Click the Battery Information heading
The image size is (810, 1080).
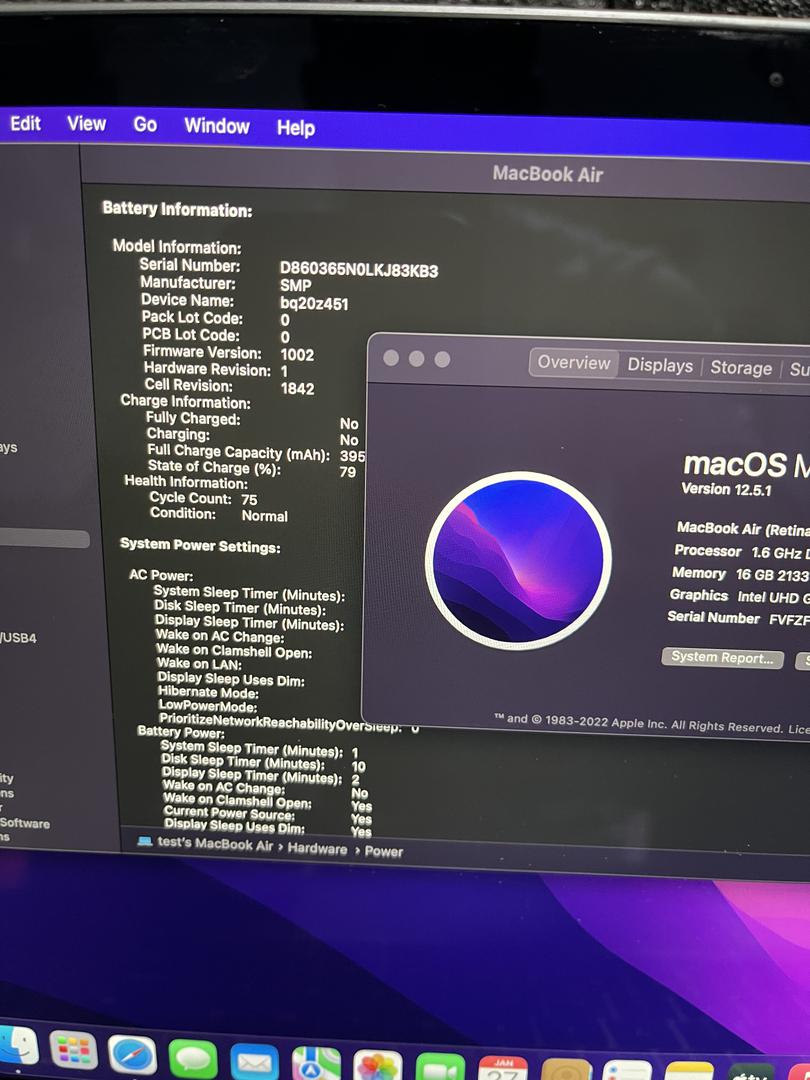point(178,209)
